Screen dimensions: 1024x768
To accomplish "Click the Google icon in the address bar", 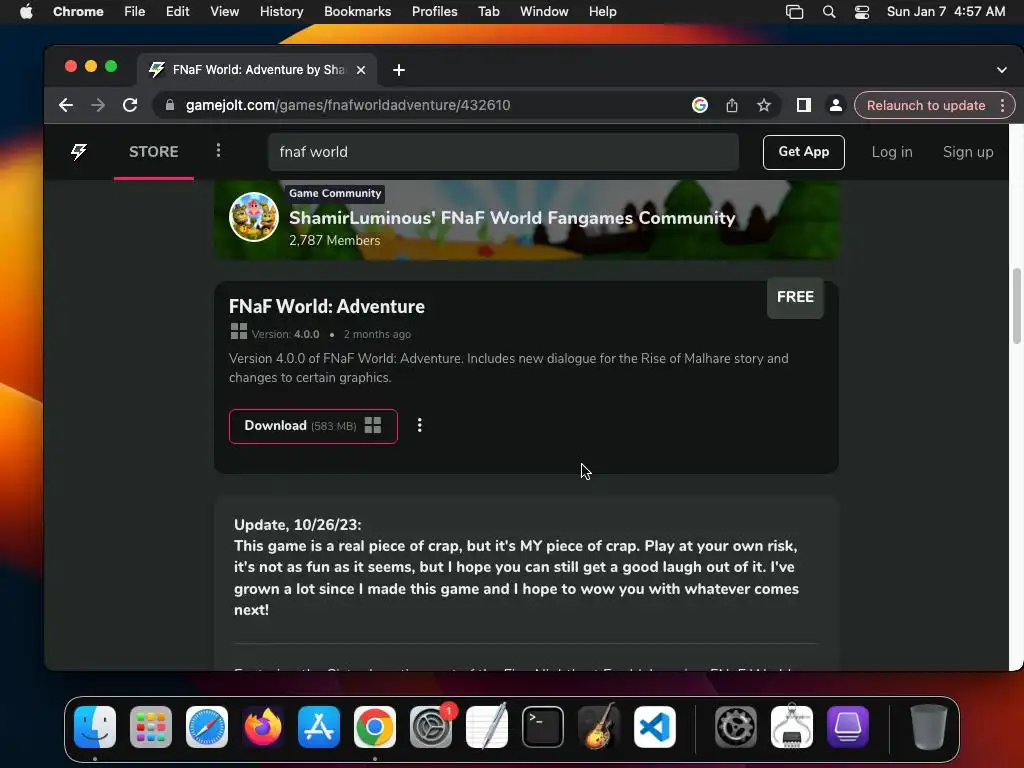I will point(699,105).
